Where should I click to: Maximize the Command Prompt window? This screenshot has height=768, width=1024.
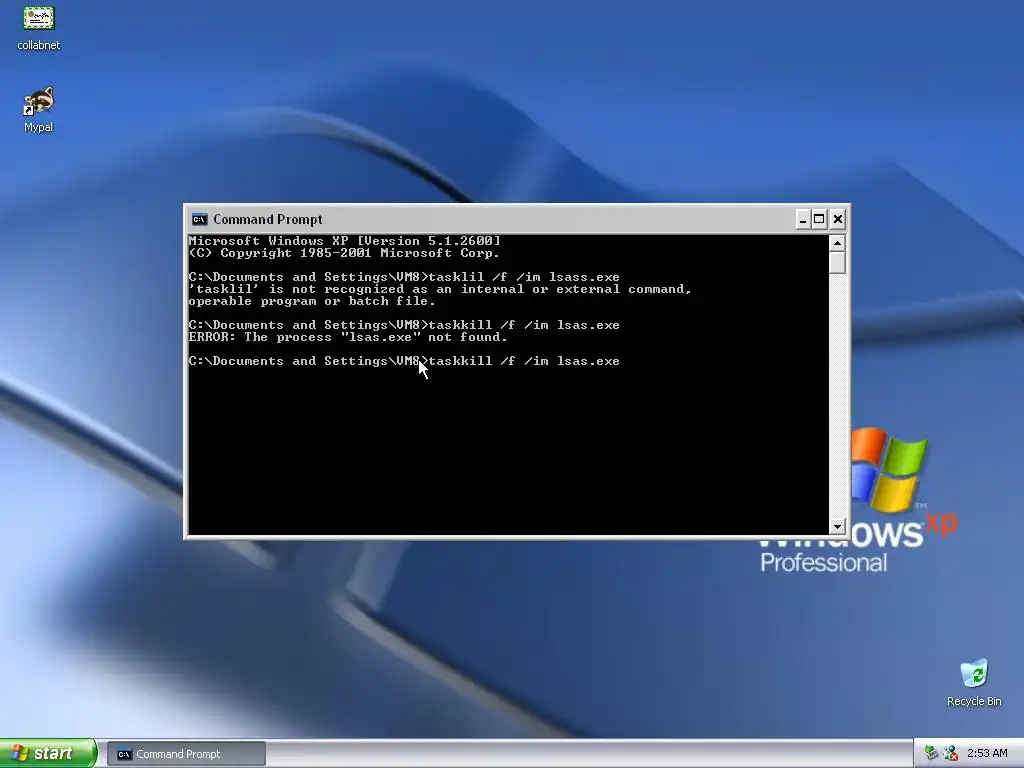[819, 219]
